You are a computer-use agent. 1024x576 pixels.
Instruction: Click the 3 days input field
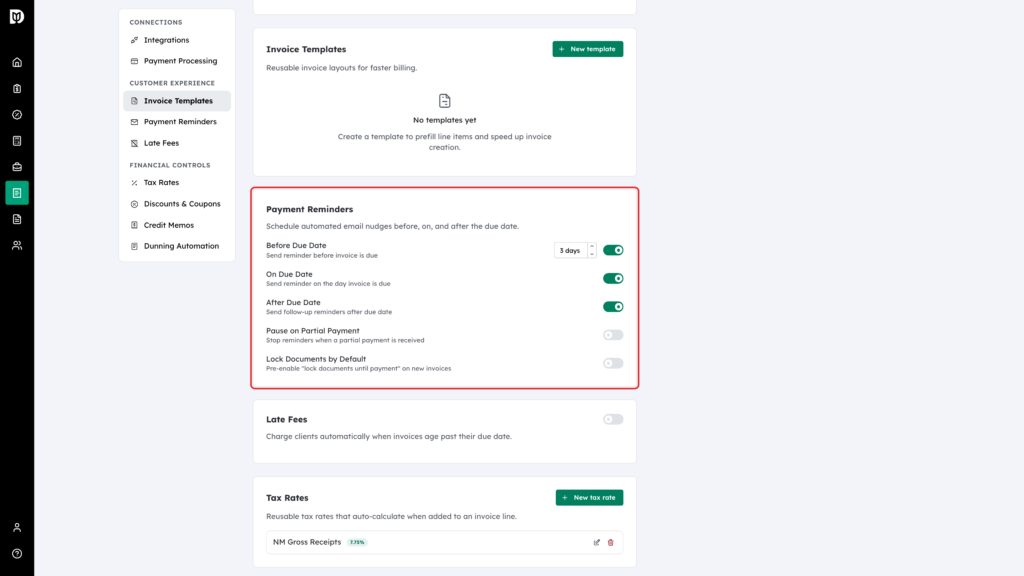click(x=571, y=251)
